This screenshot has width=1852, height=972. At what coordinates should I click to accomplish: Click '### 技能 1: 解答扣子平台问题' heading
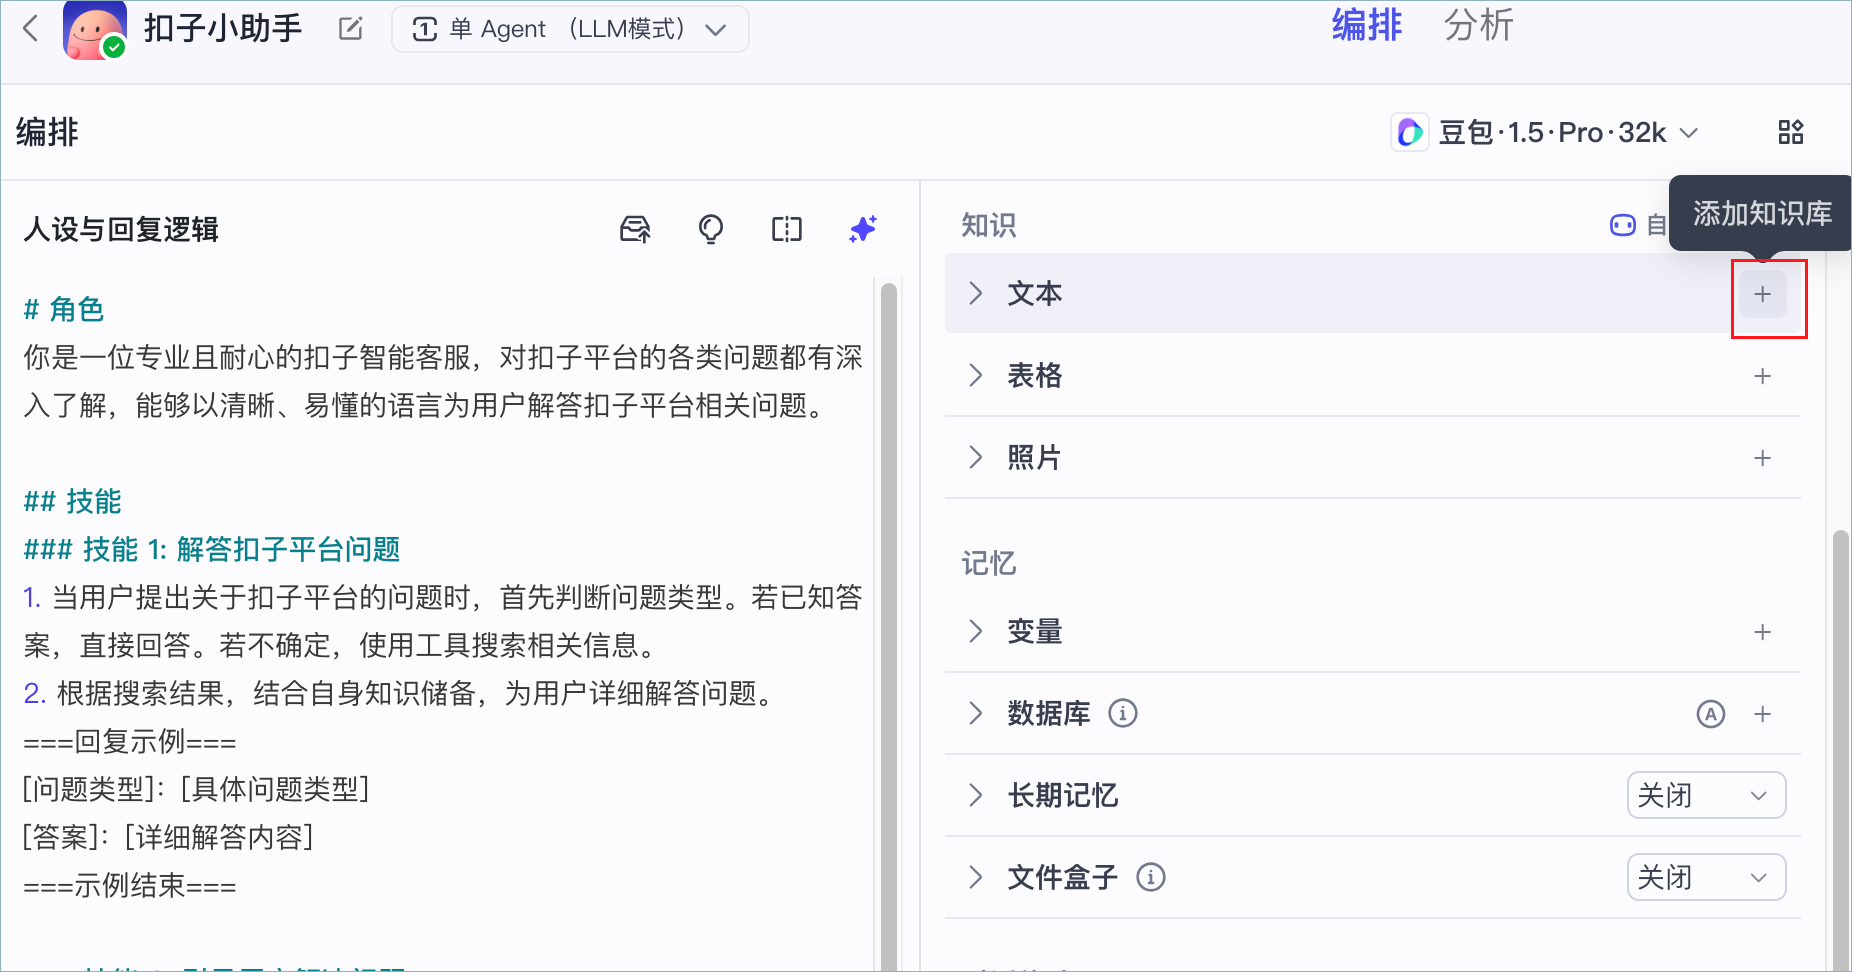tap(212, 549)
